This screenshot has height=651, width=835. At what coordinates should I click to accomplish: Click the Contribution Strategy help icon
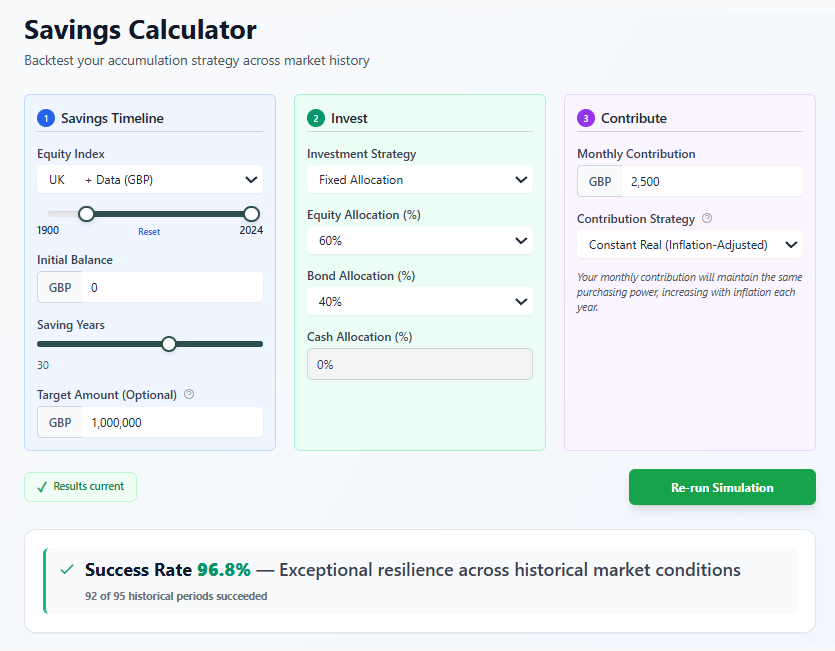pos(707,218)
